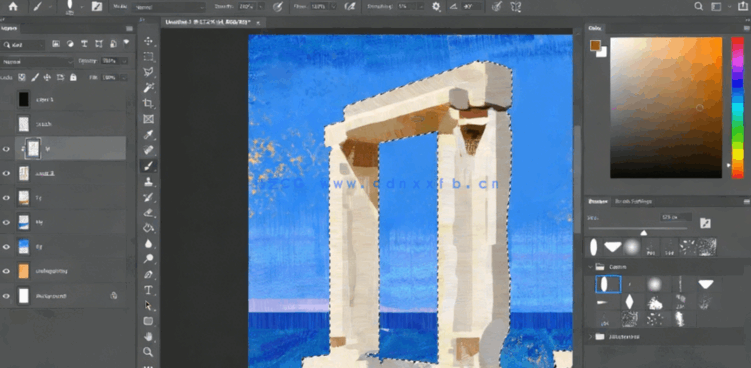This screenshot has height=368, width=751.
Task: Toggle lock all icon in Layers panel
Action: tap(73, 77)
